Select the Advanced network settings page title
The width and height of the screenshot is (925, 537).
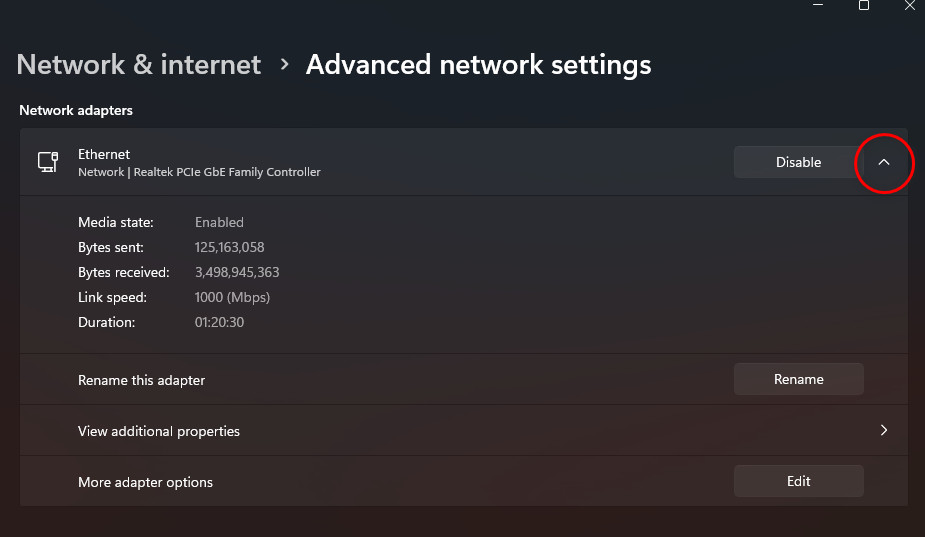(x=478, y=65)
